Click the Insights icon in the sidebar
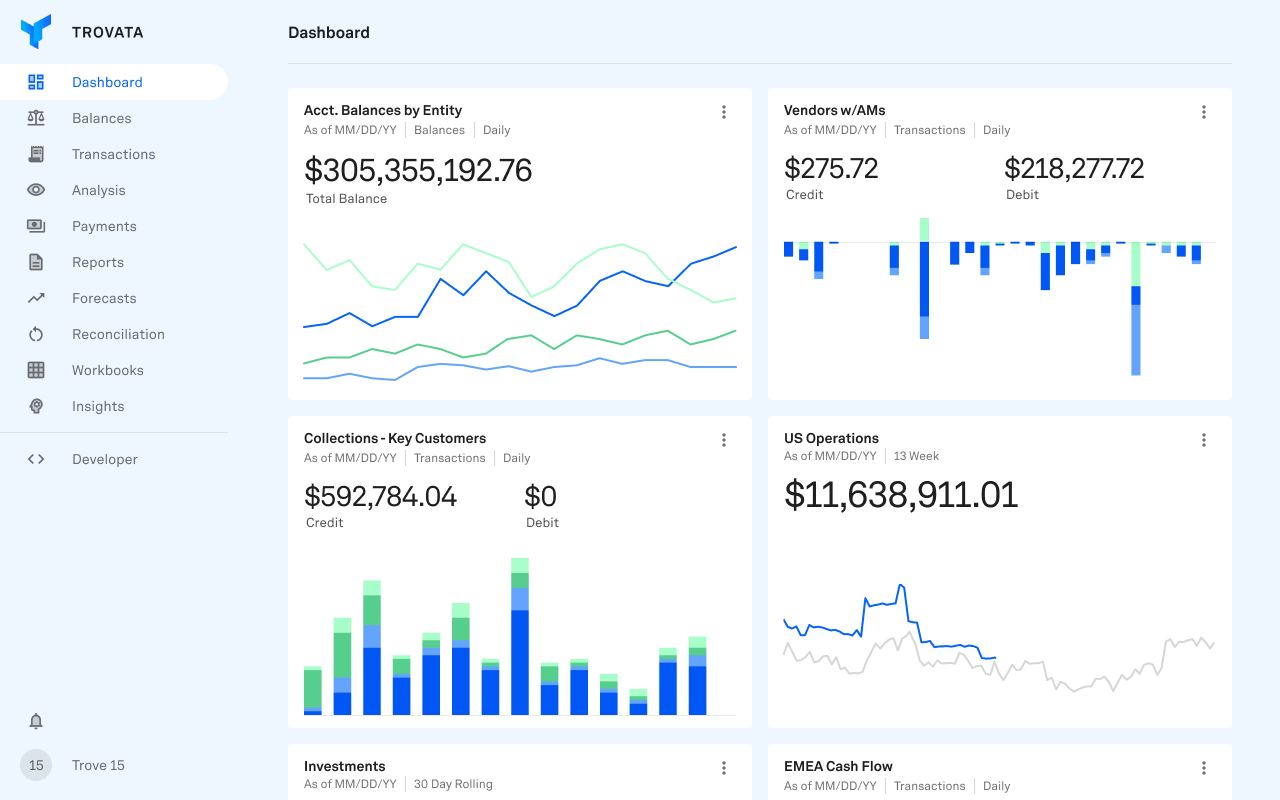Image resolution: width=1280 pixels, height=800 pixels. (x=36, y=406)
